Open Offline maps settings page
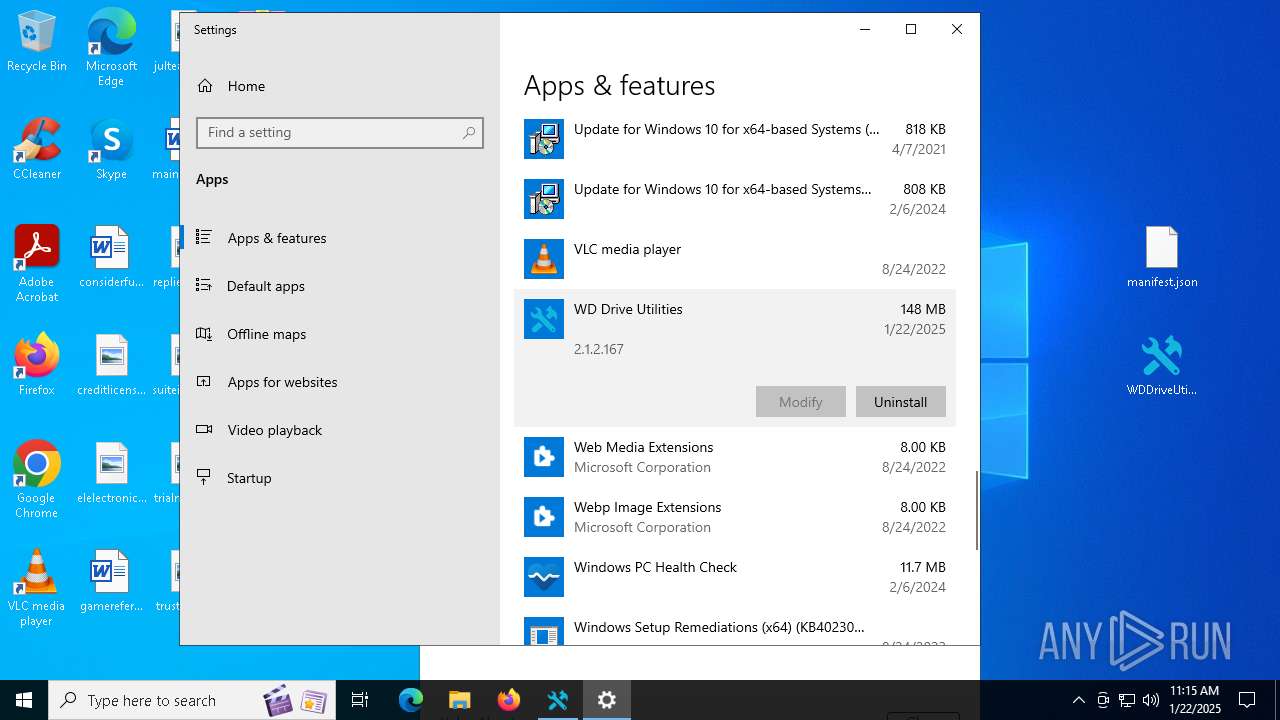This screenshot has height=720, width=1280. click(x=340, y=334)
